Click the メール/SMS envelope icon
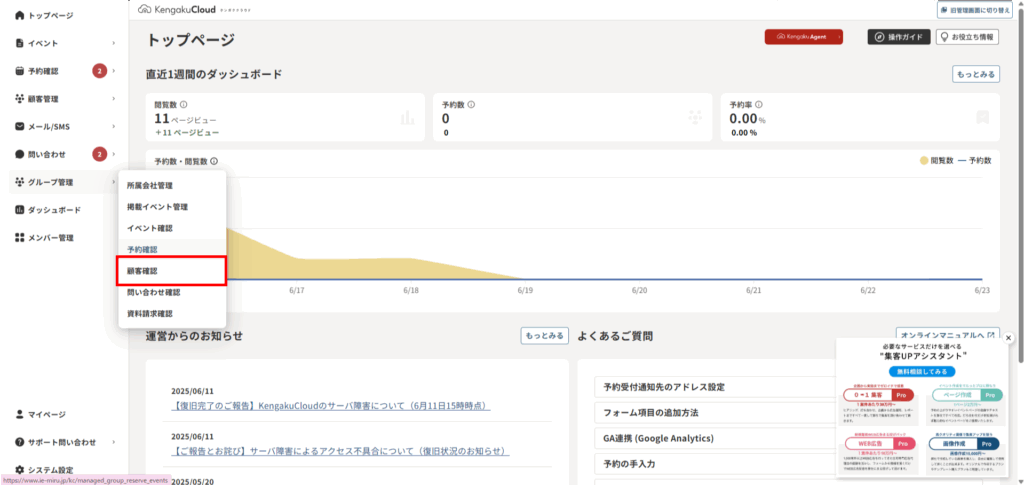1024x485 pixels. click(x=20, y=127)
